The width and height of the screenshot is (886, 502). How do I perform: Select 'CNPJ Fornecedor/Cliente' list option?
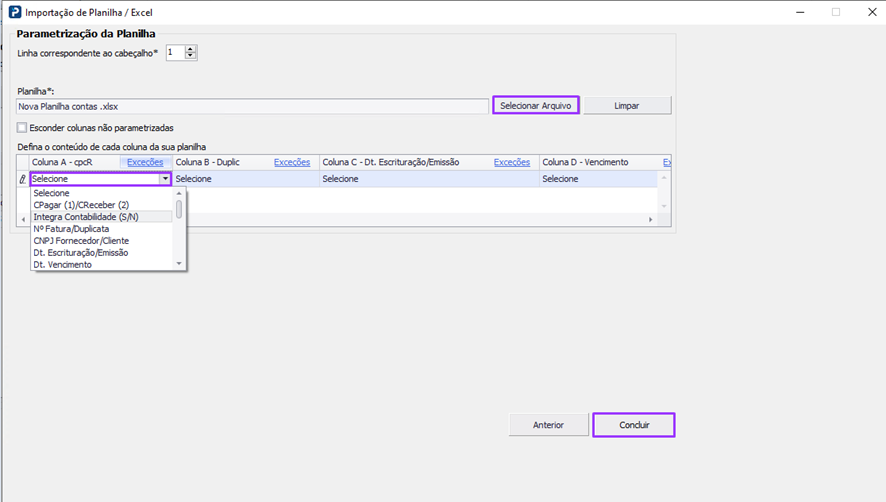(x=81, y=241)
